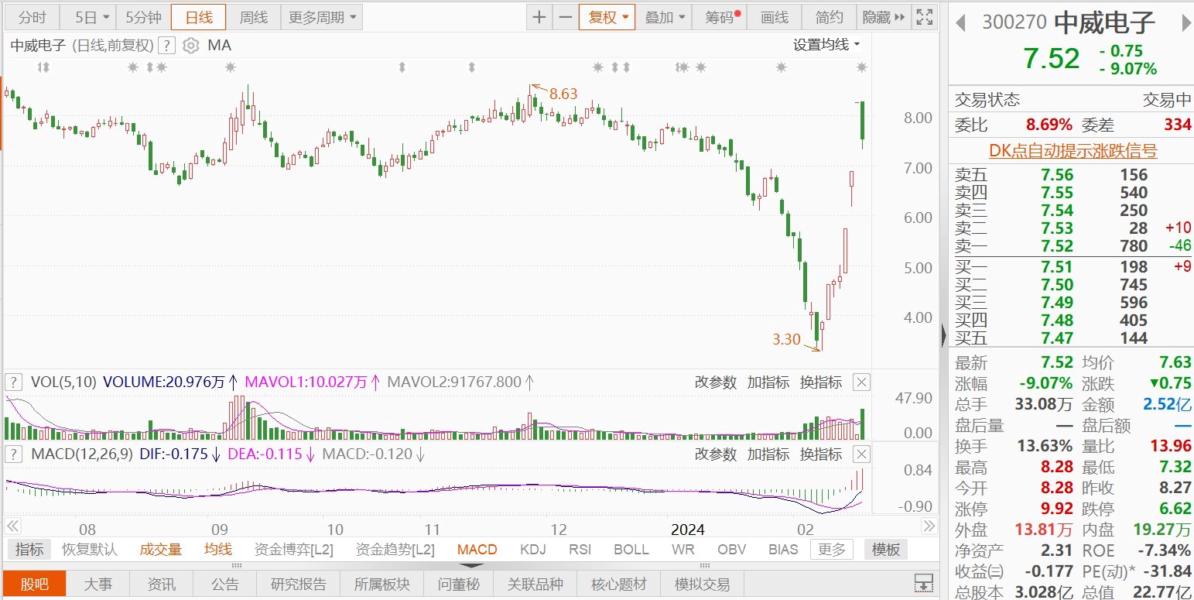The image size is (1194, 600).
Task: Click the rightmost event star marker above the chart
Action: pyautogui.click(x=861, y=68)
